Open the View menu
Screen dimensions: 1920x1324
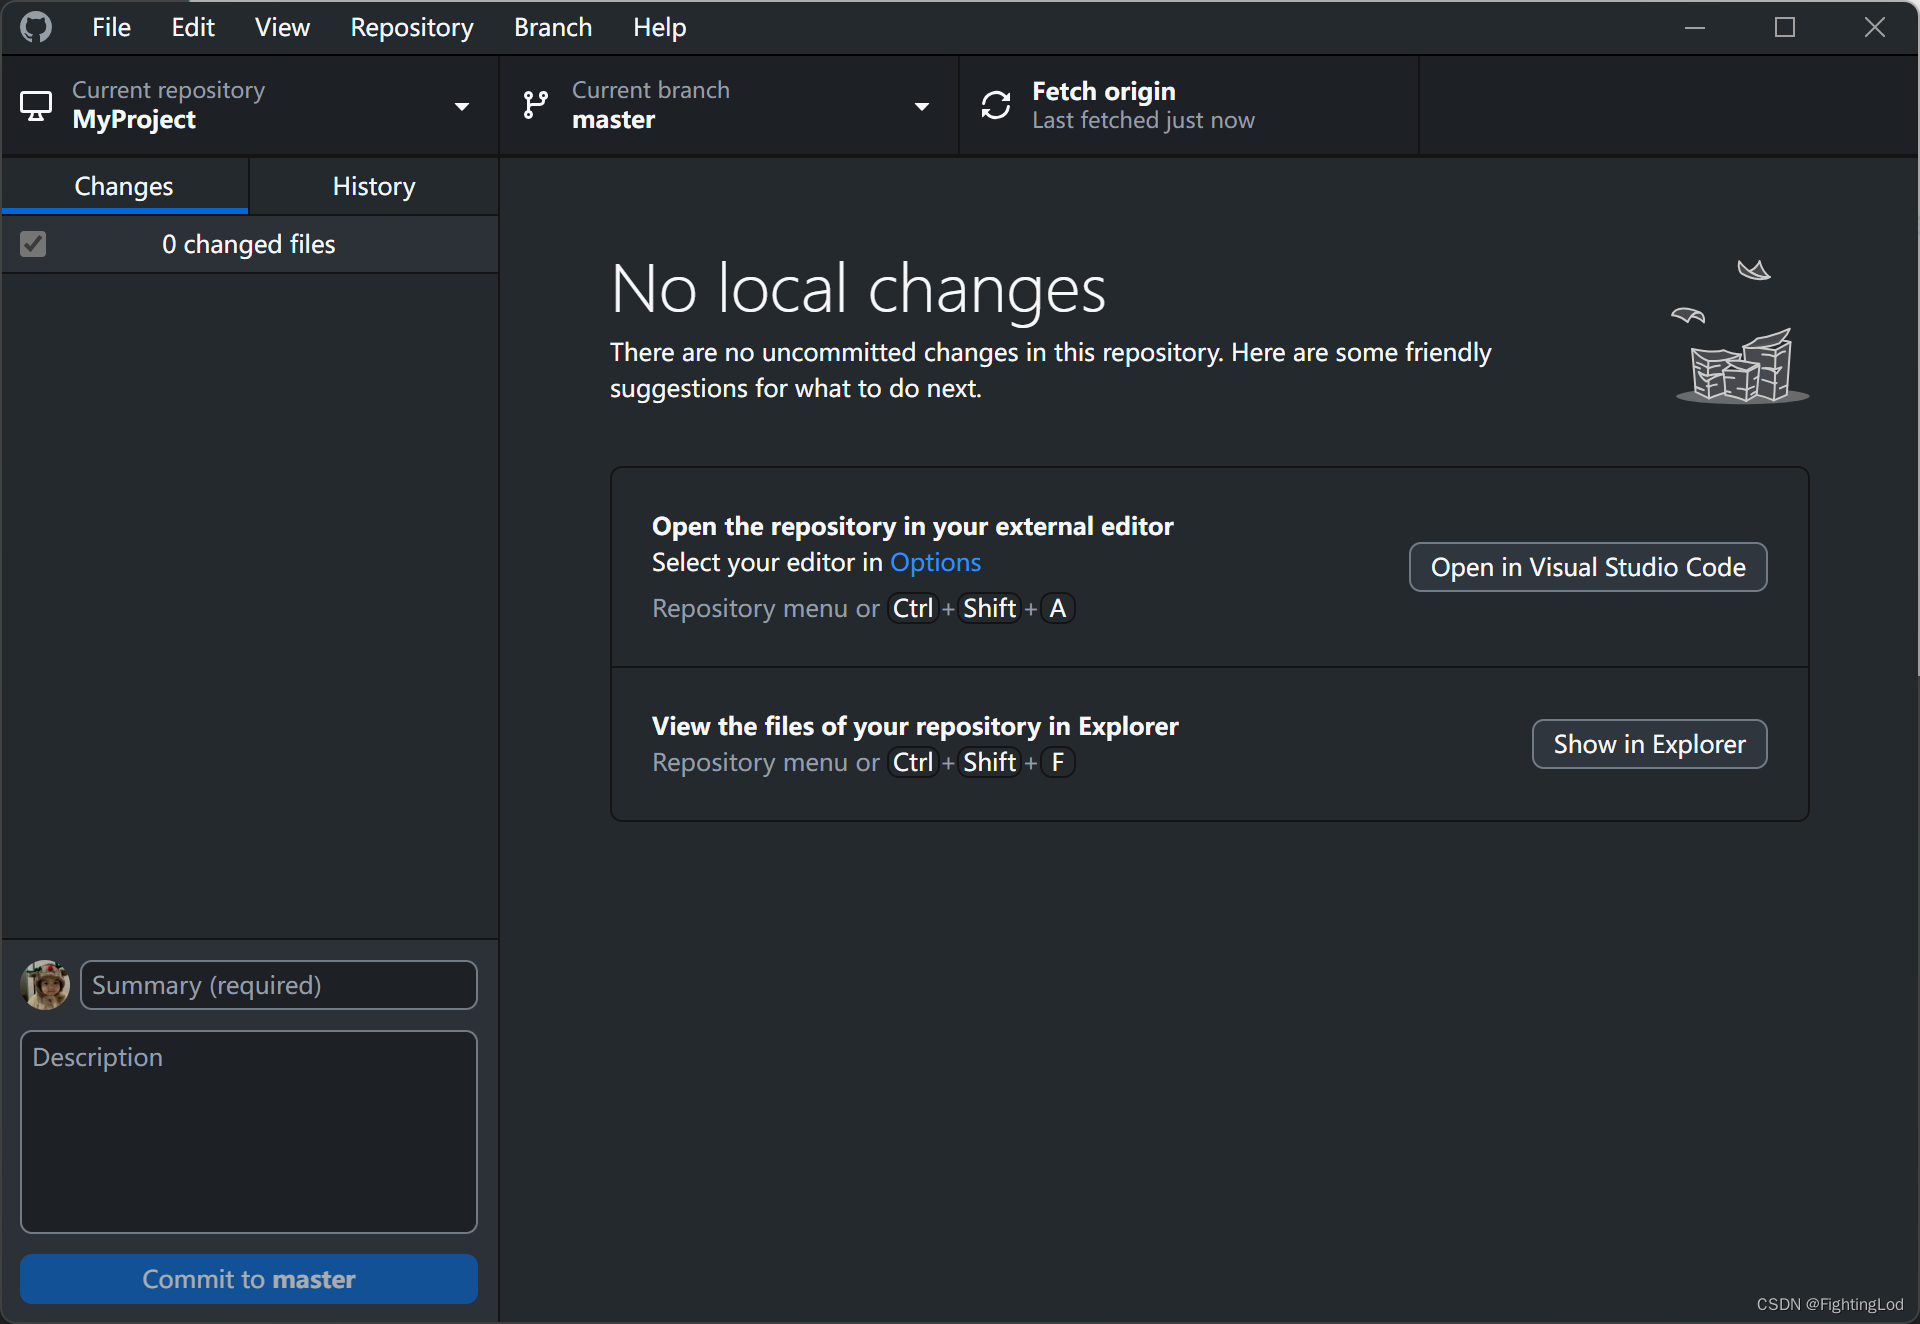click(x=282, y=27)
